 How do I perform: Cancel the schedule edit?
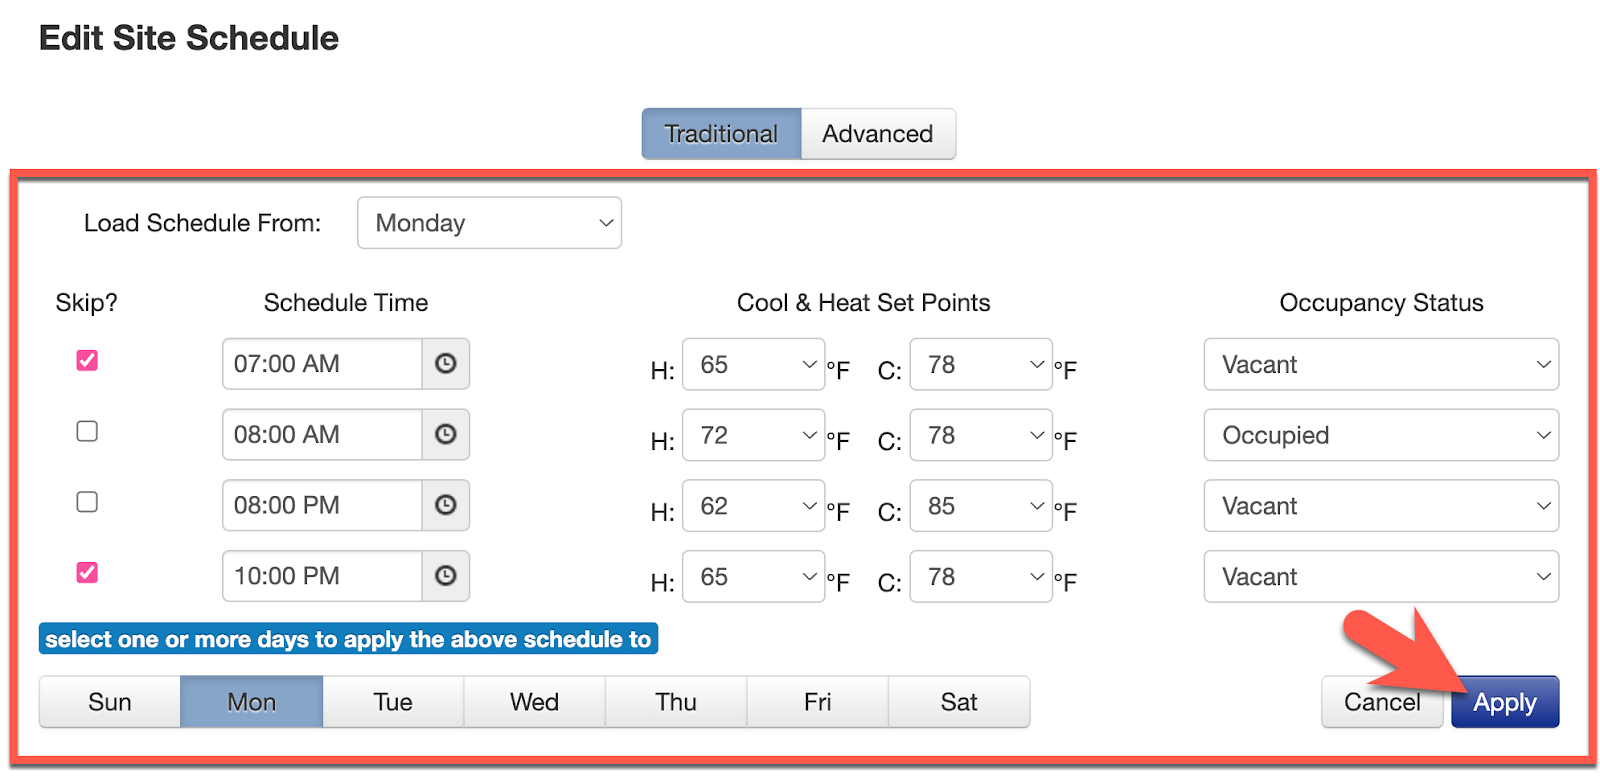coord(1381,702)
